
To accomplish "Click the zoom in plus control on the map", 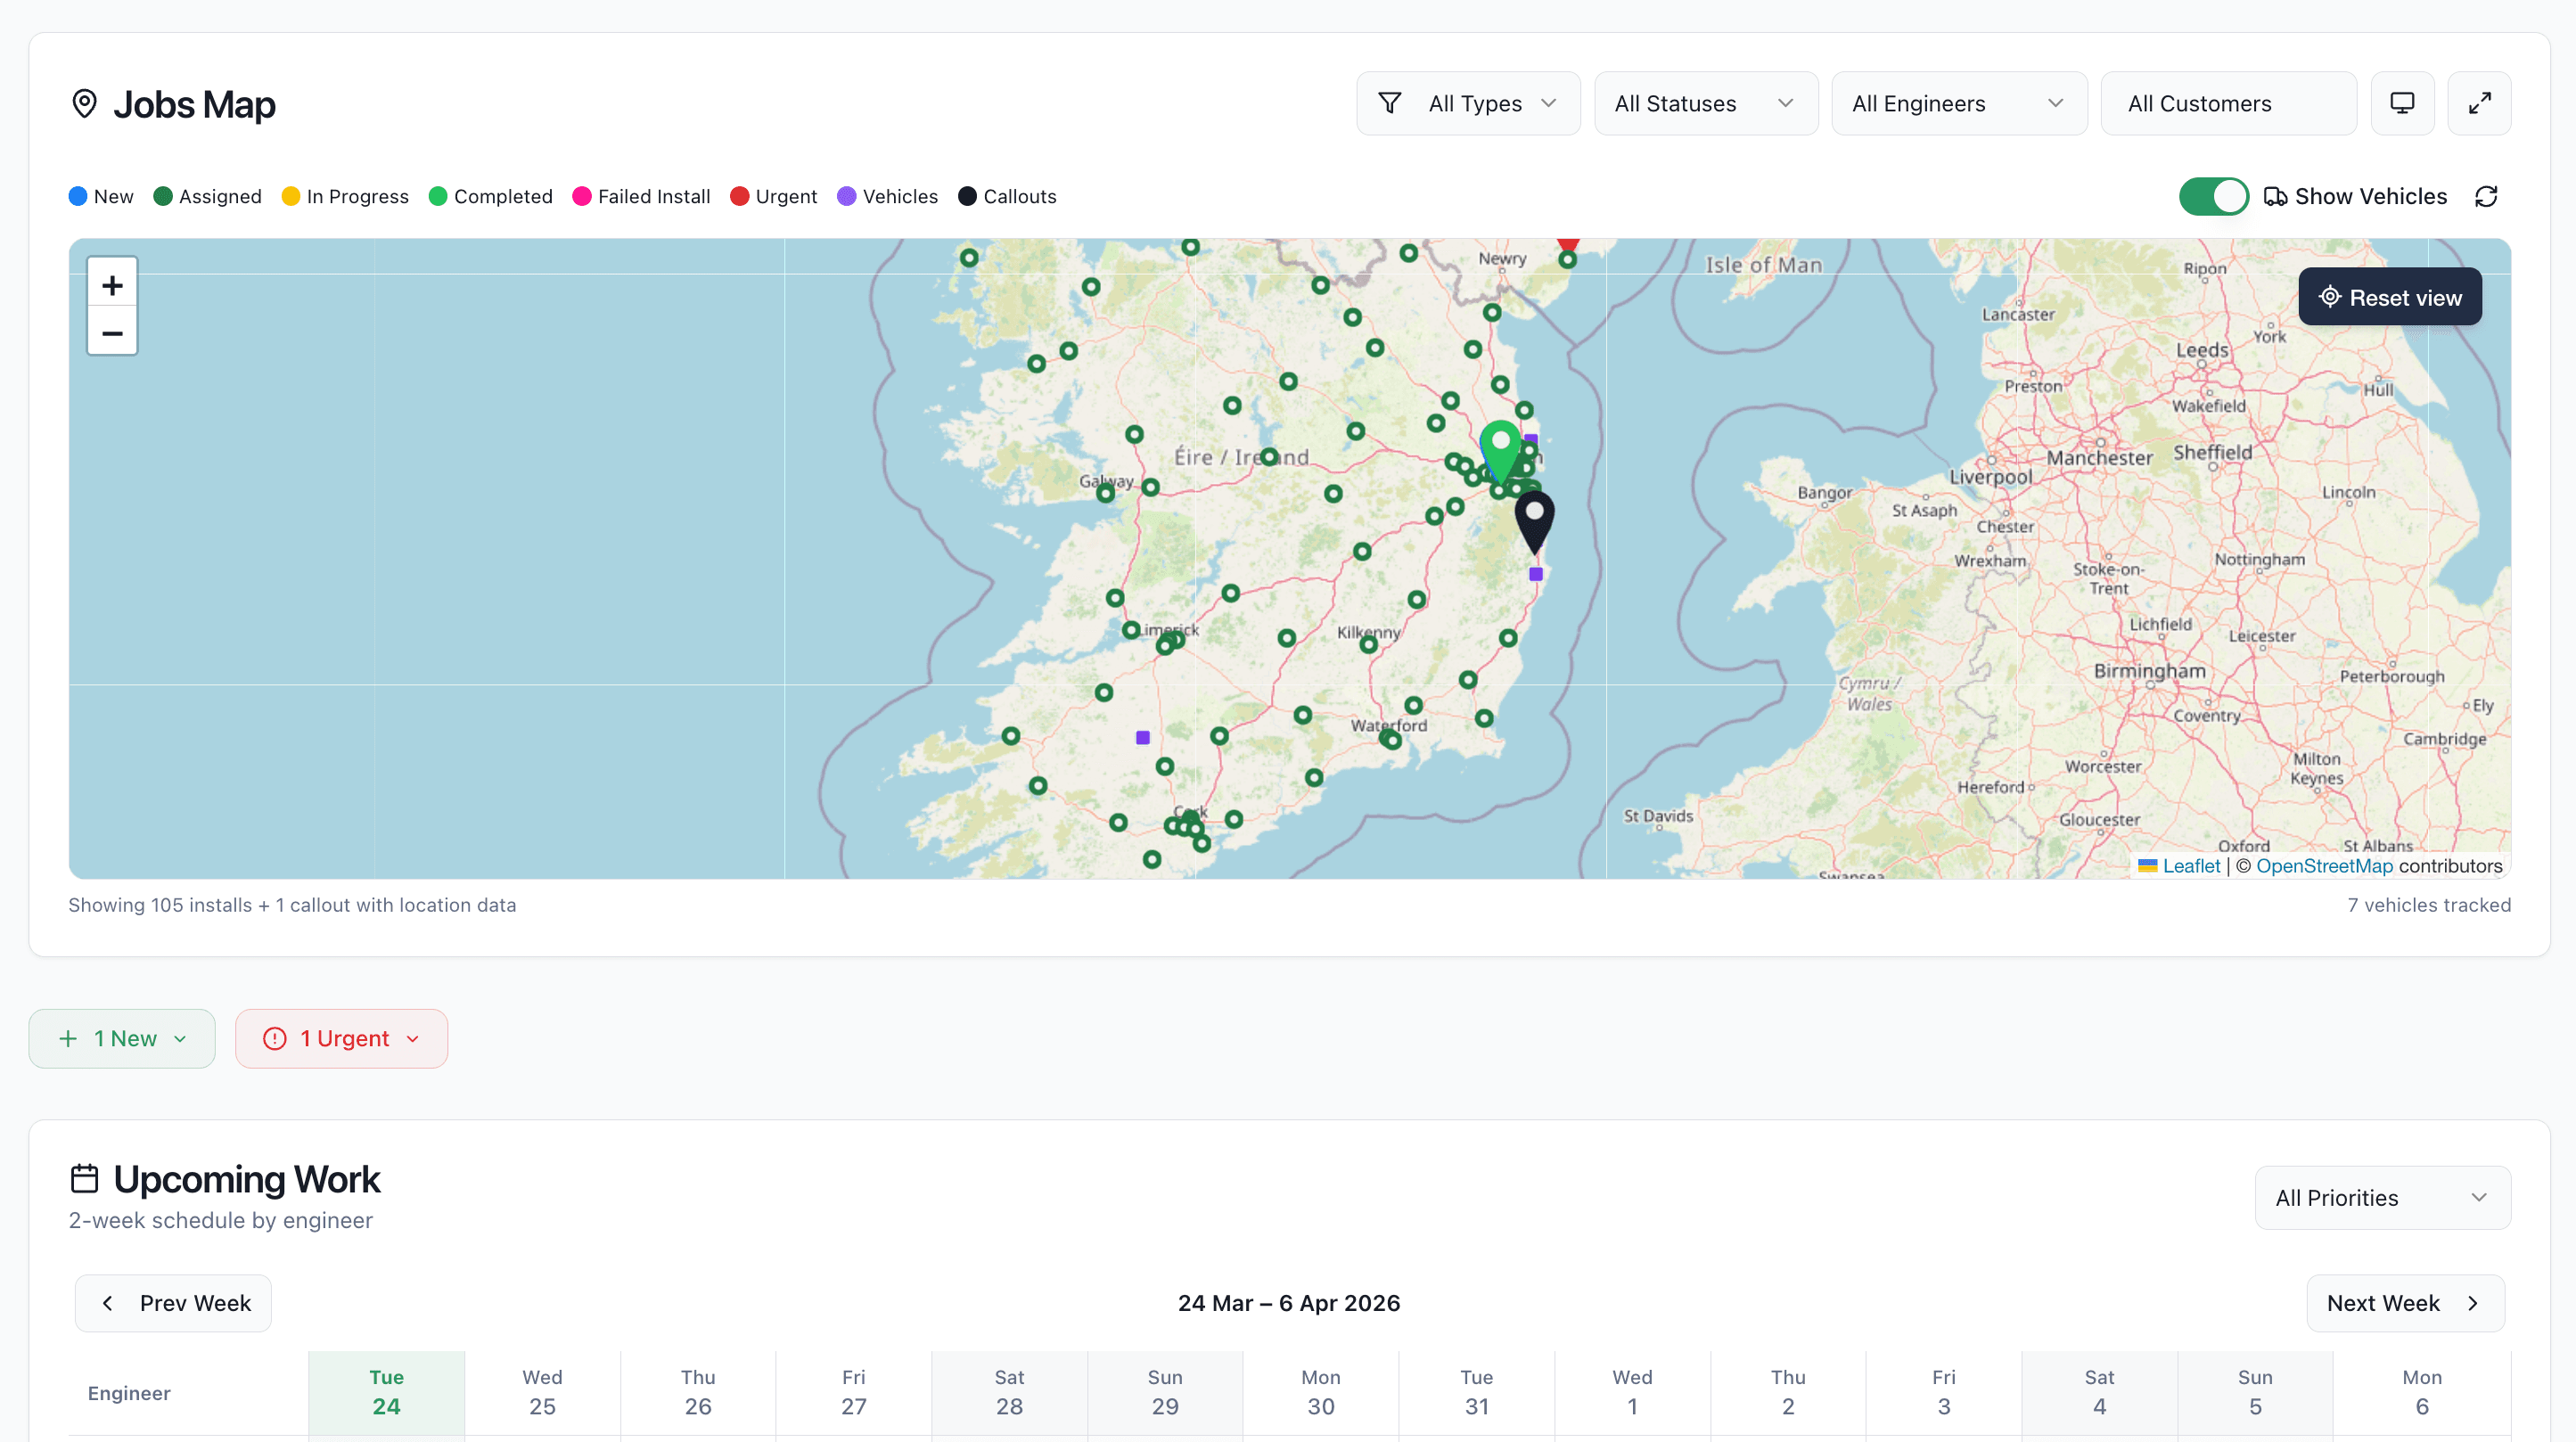I will [x=111, y=284].
